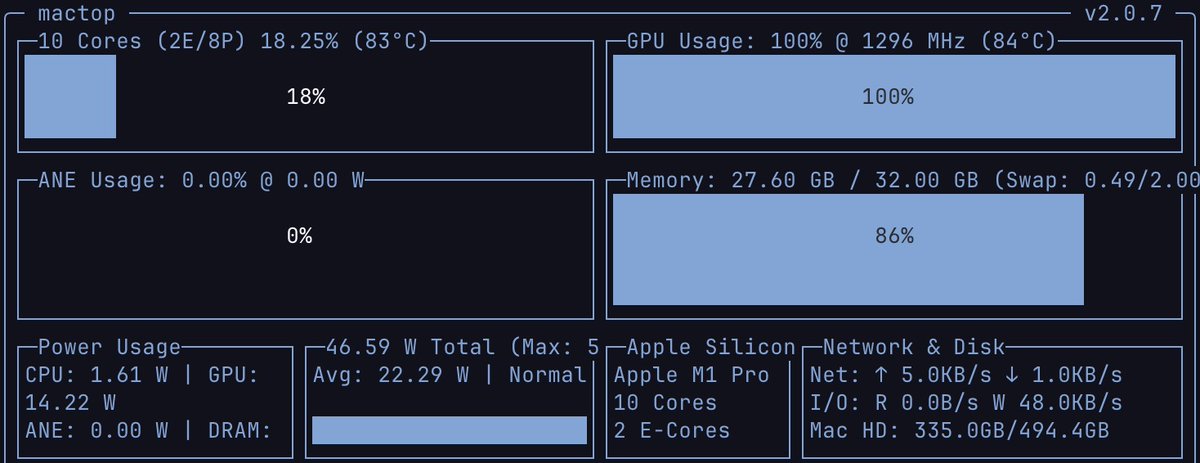Click the 86% memory usage bar
This screenshot has width=1200, height=463.
click(848, 249)
